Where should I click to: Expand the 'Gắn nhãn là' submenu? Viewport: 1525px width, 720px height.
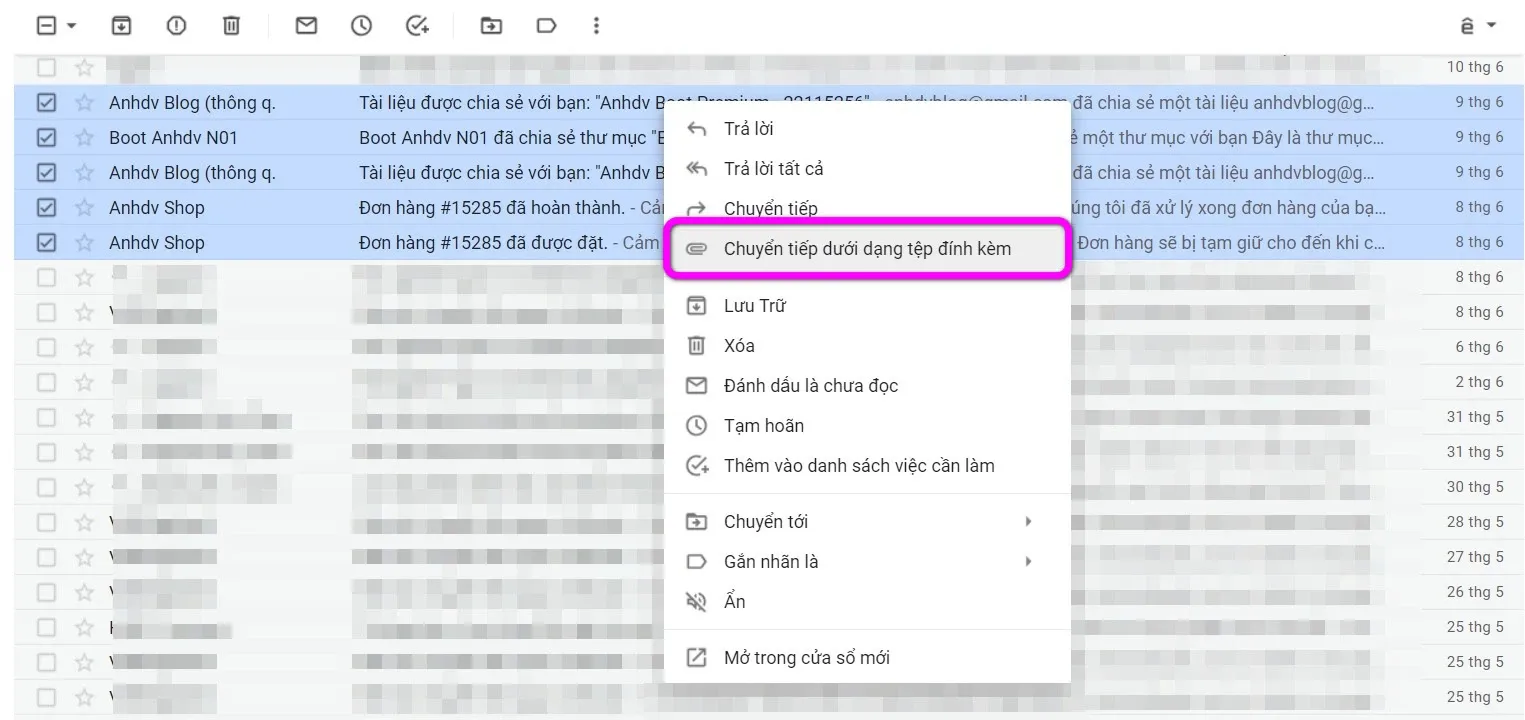point(867,562)
